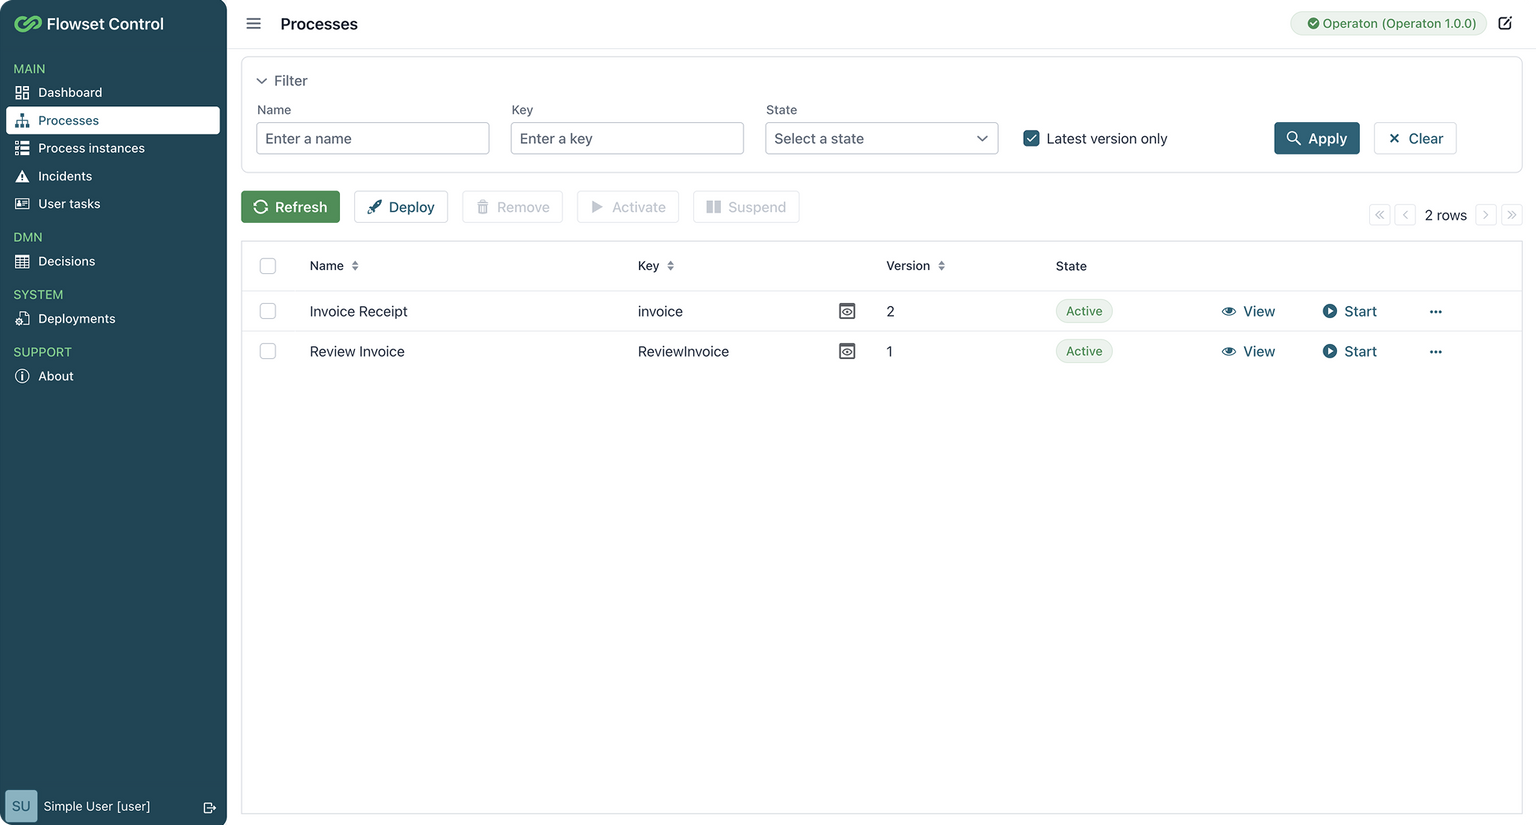Start the Invoice Receipt process
This screenshot has width=1536, height=825.
[x=1350, y=311]
